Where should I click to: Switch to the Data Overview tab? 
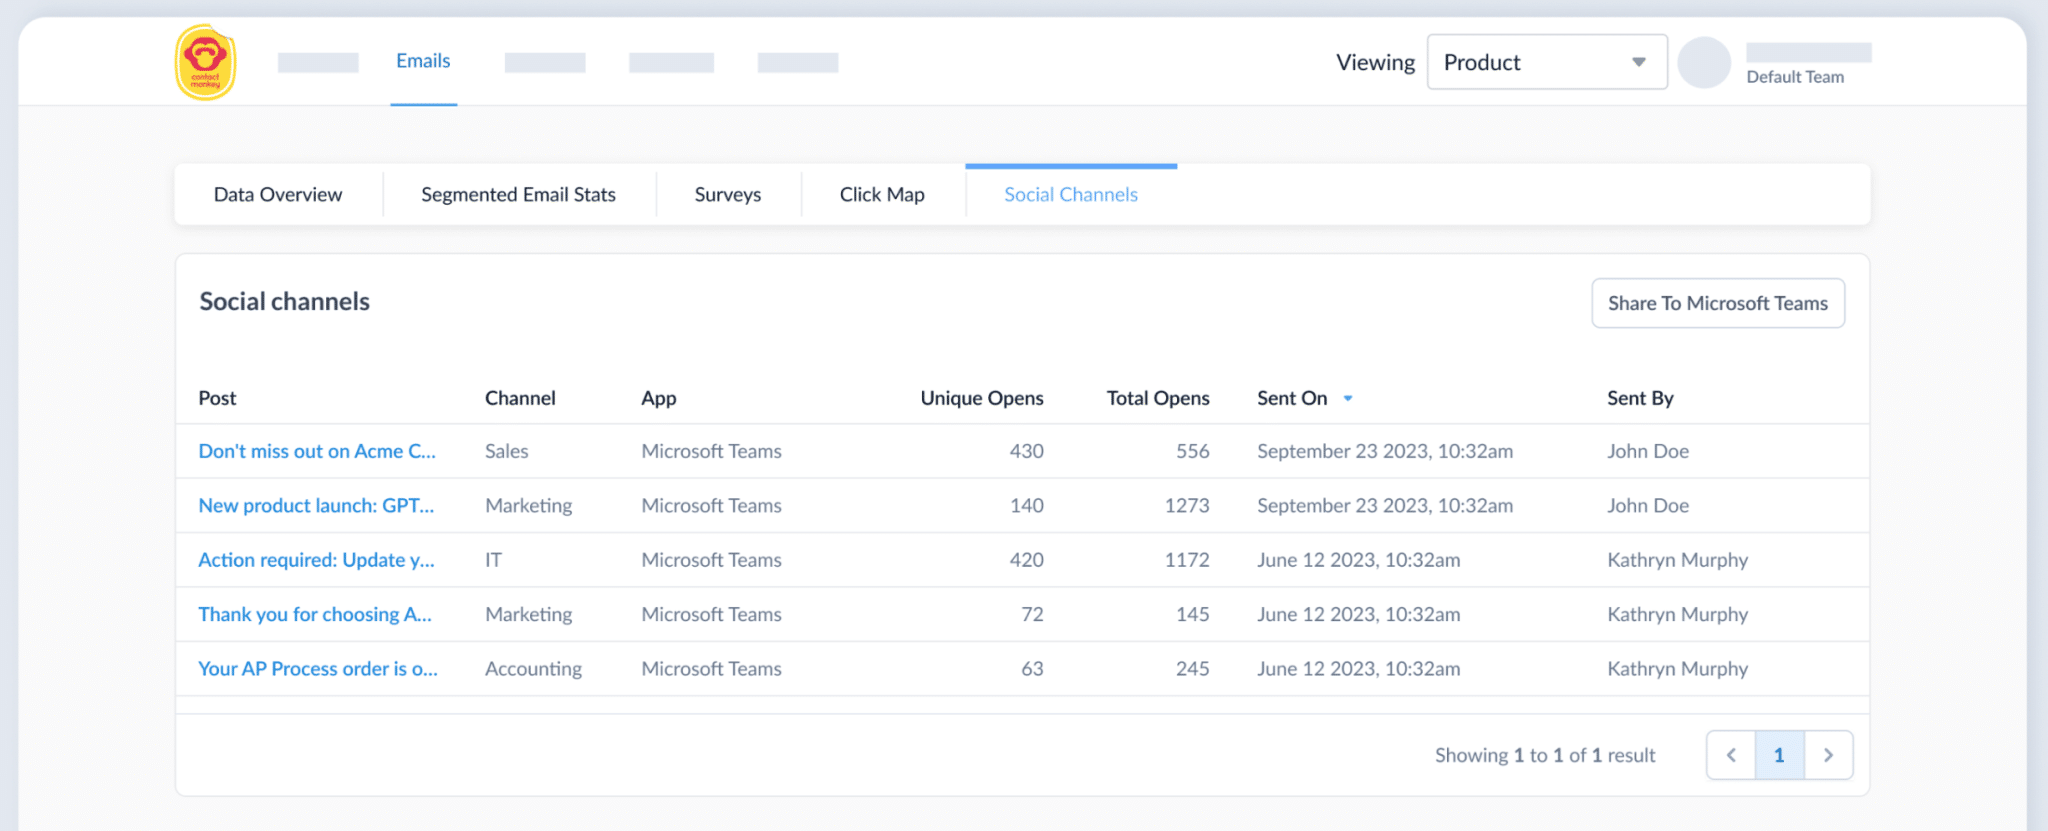(278, 194)
